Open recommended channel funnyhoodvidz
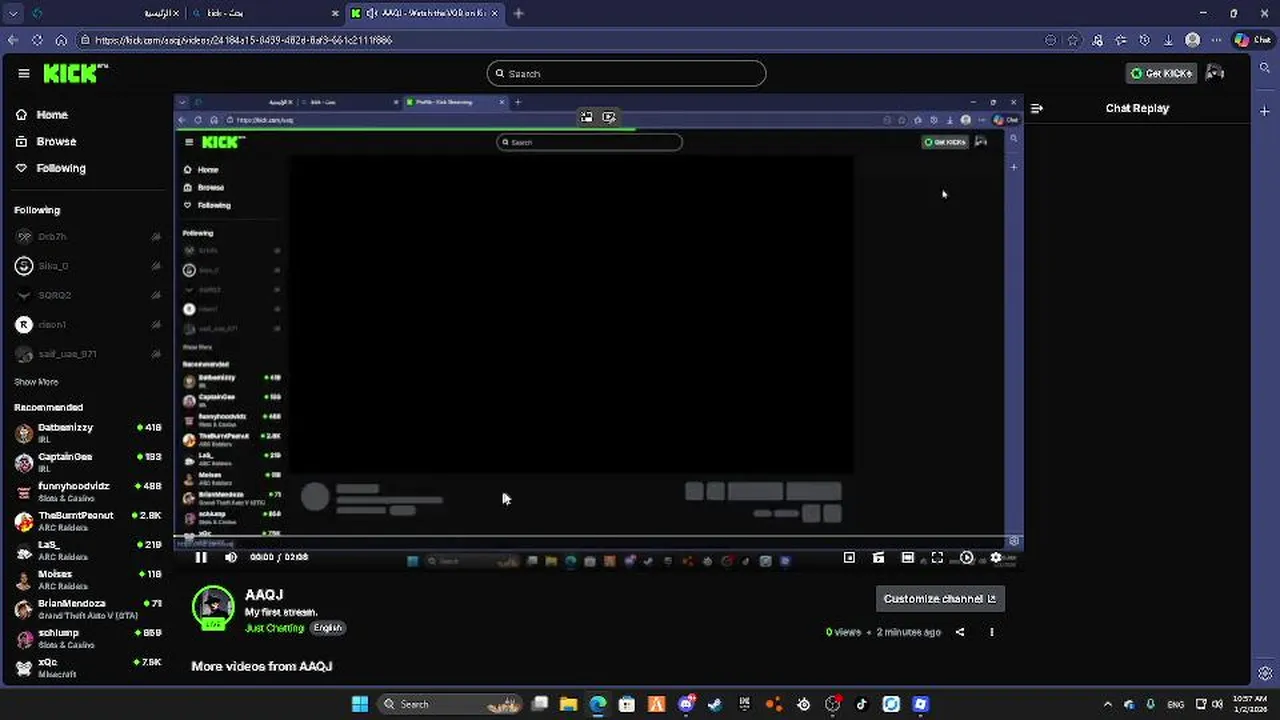This screenshot has width=1280, height=720. click(88, 491)
